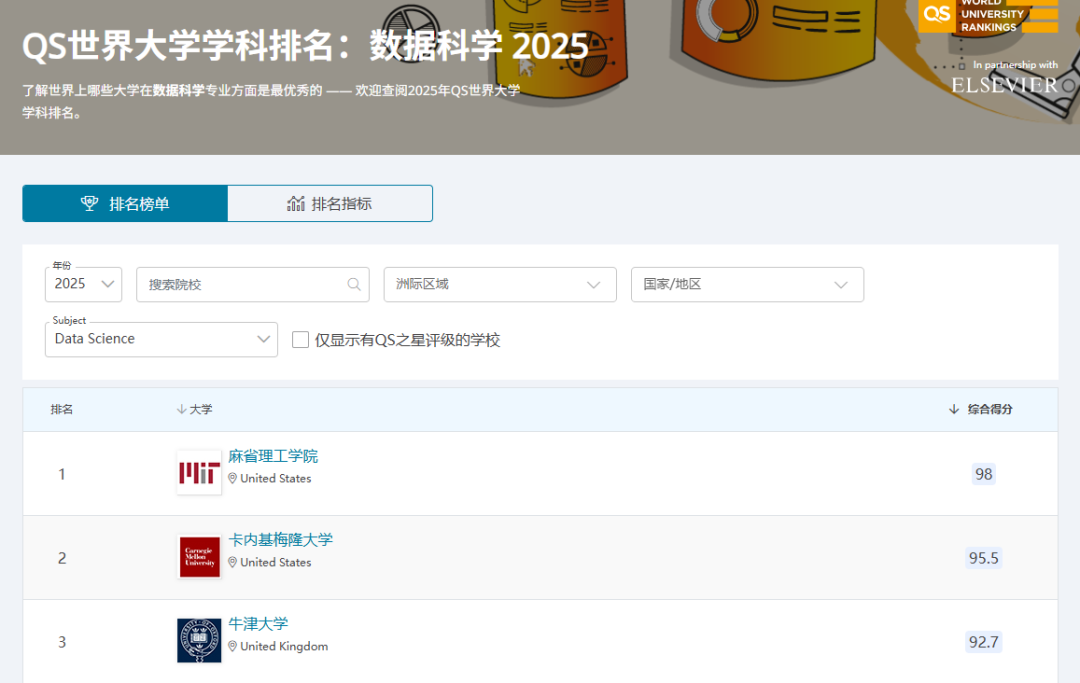Screen dimensions: 1080x683
Task: Click the QS World University Rankings logo
Action: (x=988, y=17)
